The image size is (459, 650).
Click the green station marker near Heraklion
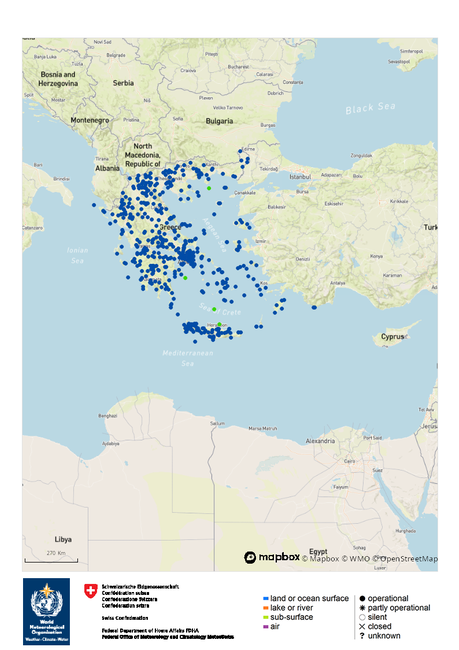point(219,324)
